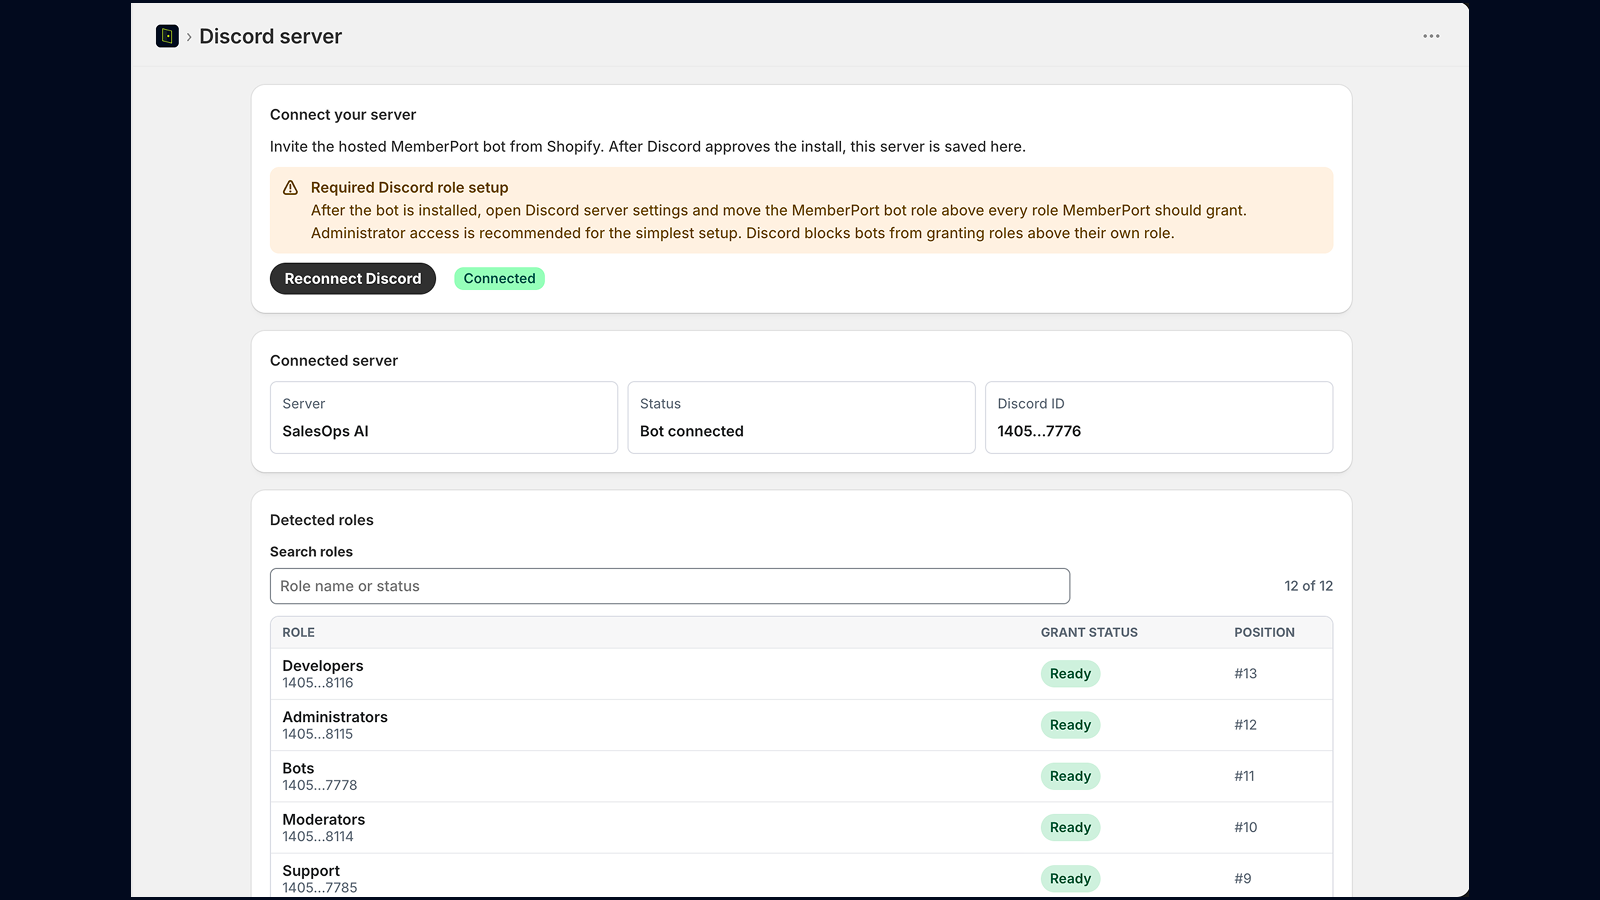This screenshot has width=1600, height=900.
Task: Open the MemberPort app icon in breadcrumb
Action: pyautogui.click(x=167, y=36)
